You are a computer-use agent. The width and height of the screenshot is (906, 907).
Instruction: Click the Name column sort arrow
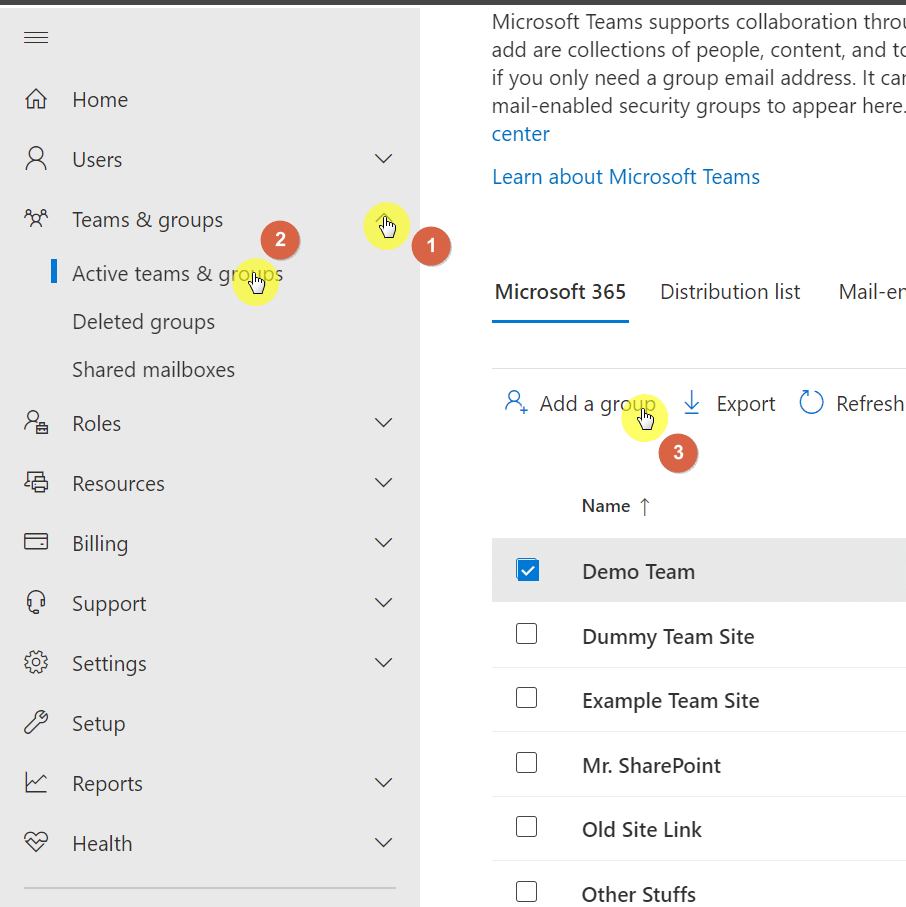coord(645,507)
